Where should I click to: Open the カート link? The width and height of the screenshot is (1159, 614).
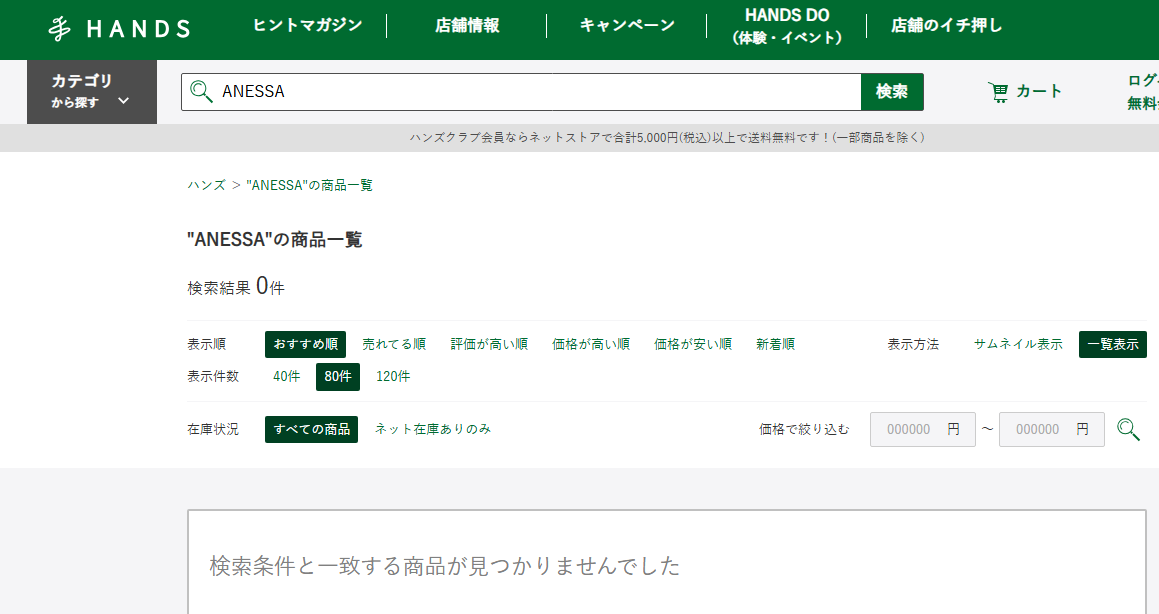tap(1024, 92)
